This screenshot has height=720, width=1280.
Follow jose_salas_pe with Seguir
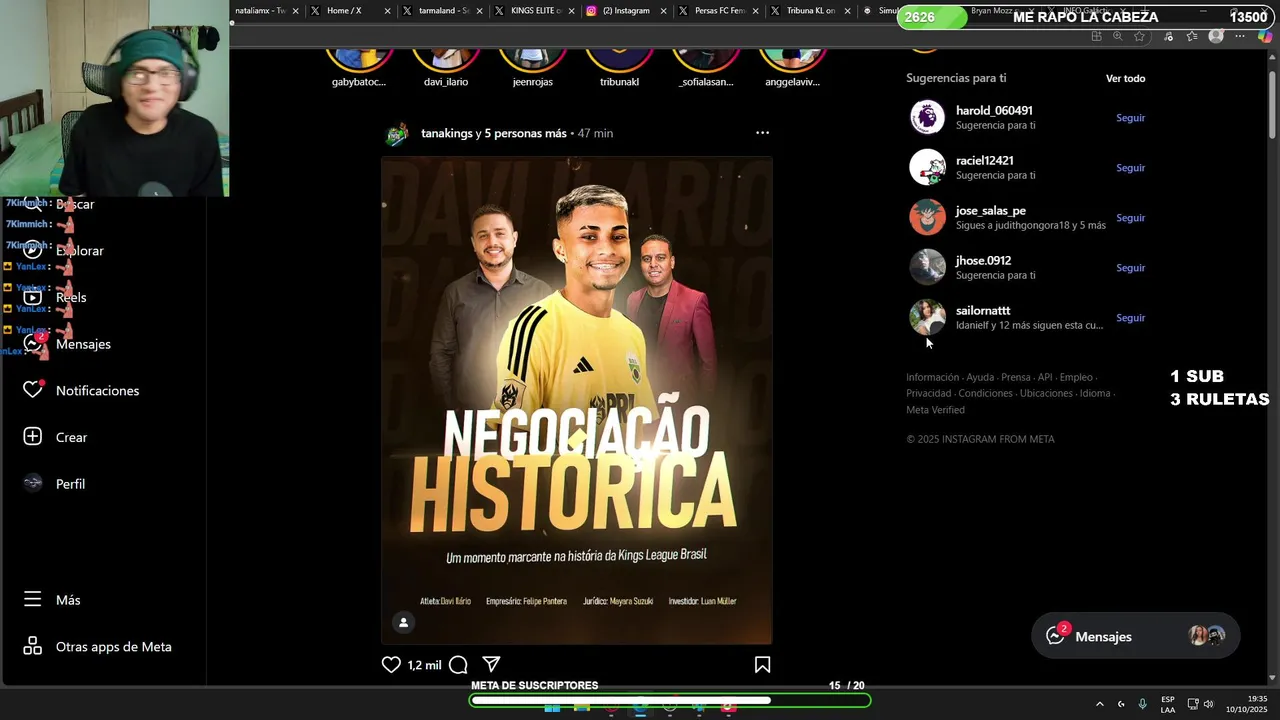pyautogui.click(x=1130, y=218)
